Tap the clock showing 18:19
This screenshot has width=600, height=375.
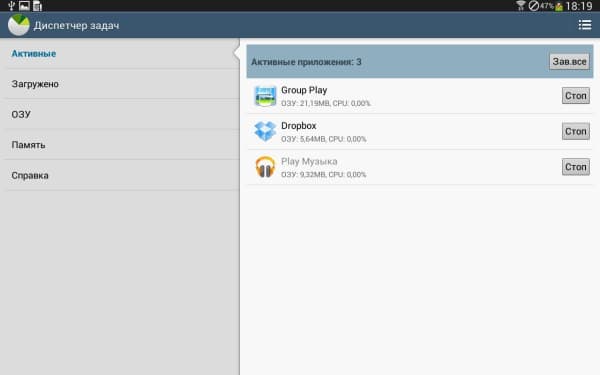pyautogui.click(x=579, y=6)
